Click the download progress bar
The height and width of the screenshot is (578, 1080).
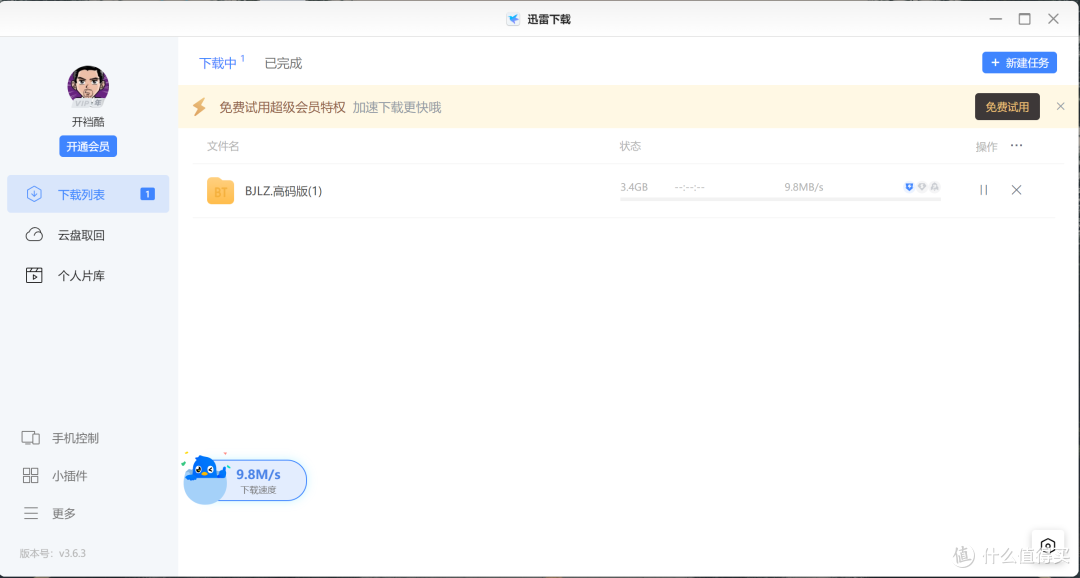[780, 199]
